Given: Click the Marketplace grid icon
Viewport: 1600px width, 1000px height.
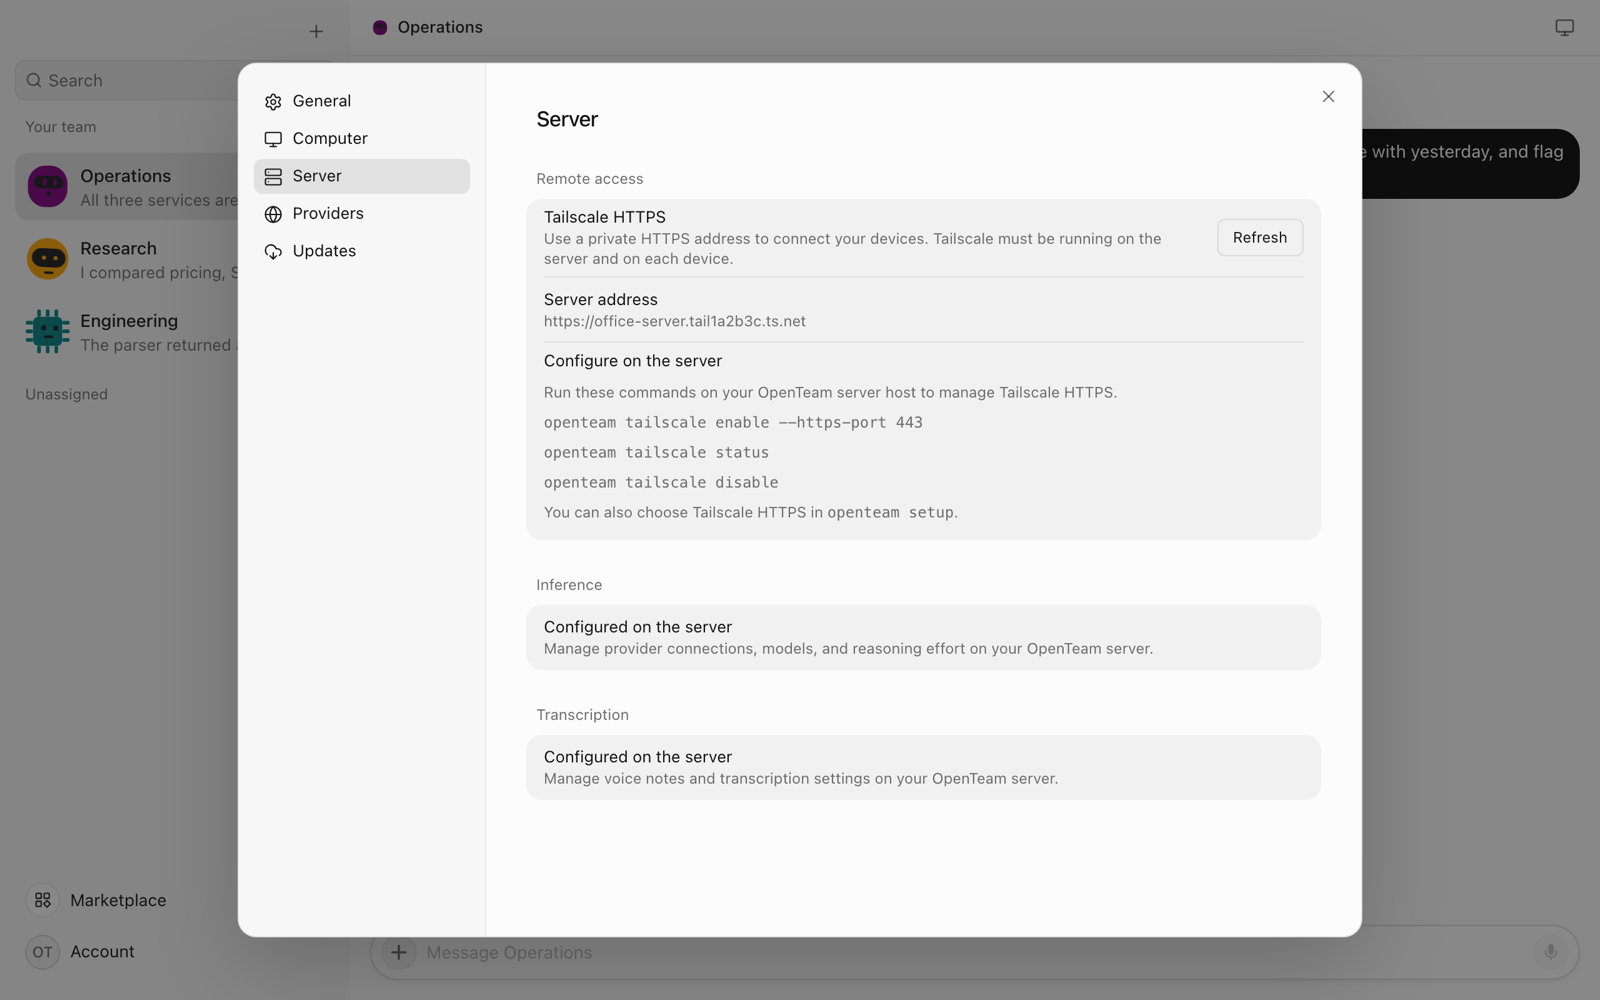Looking at the screenshot, I should tap(43, 900).
